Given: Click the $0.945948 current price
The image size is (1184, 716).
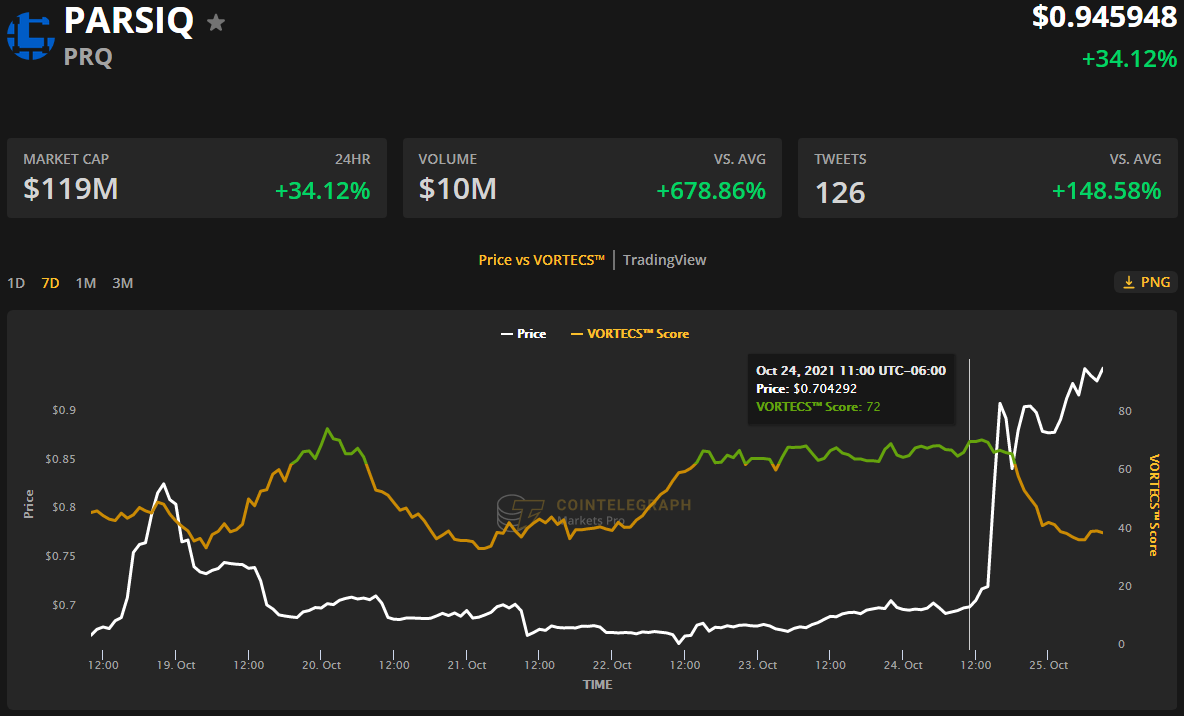Looking at the screenshot, I should point(1104,17).
